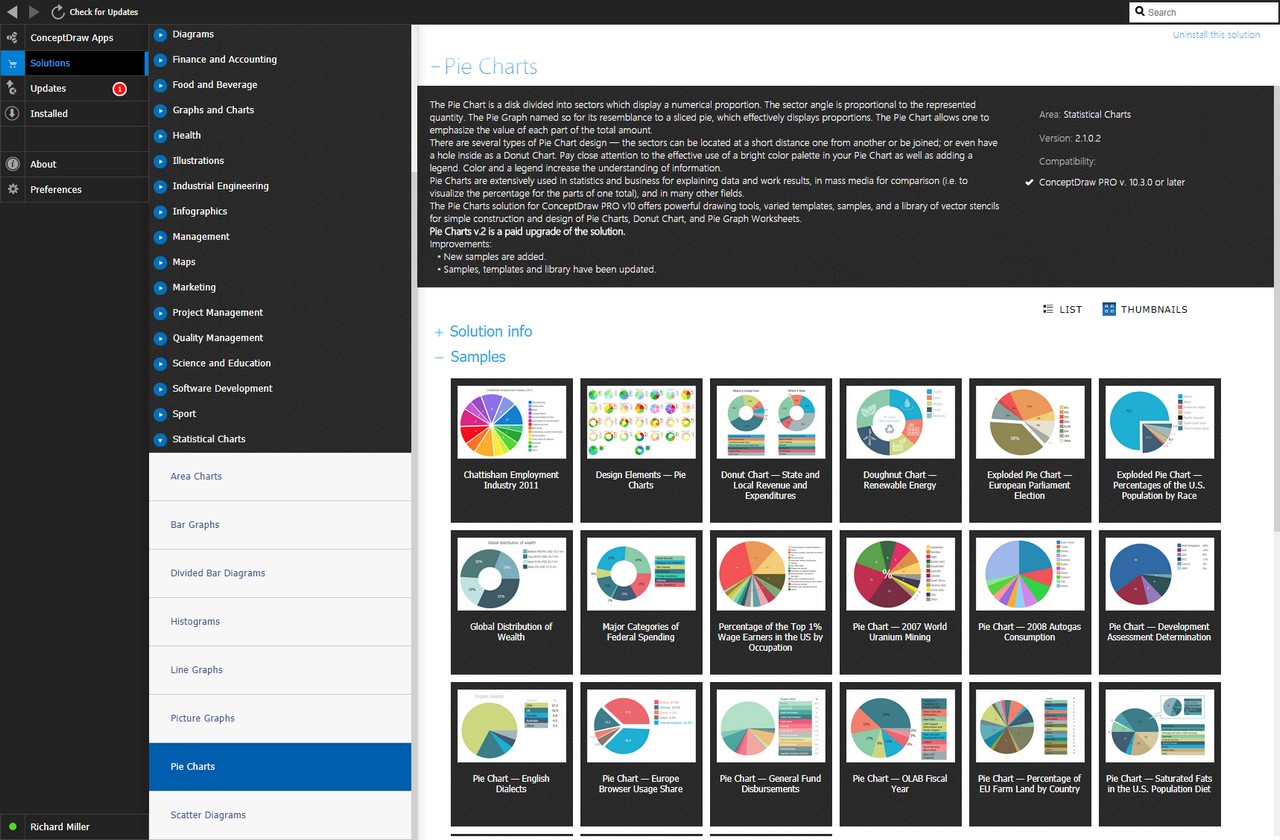This screenshot has height=840, width=1280.
Task: Click the forward navigation arrow
Action: [34, 12]
